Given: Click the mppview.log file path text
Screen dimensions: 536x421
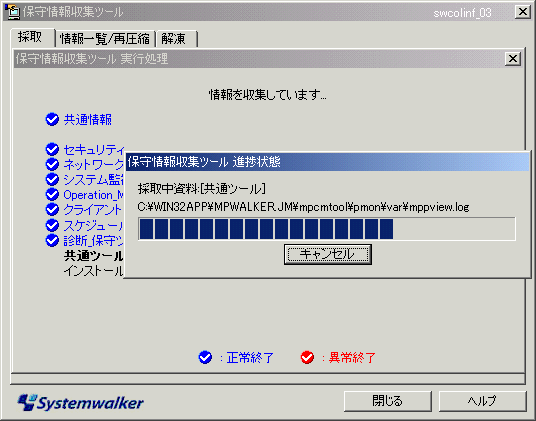Looking at the screenshot, I should pos(304,207).
